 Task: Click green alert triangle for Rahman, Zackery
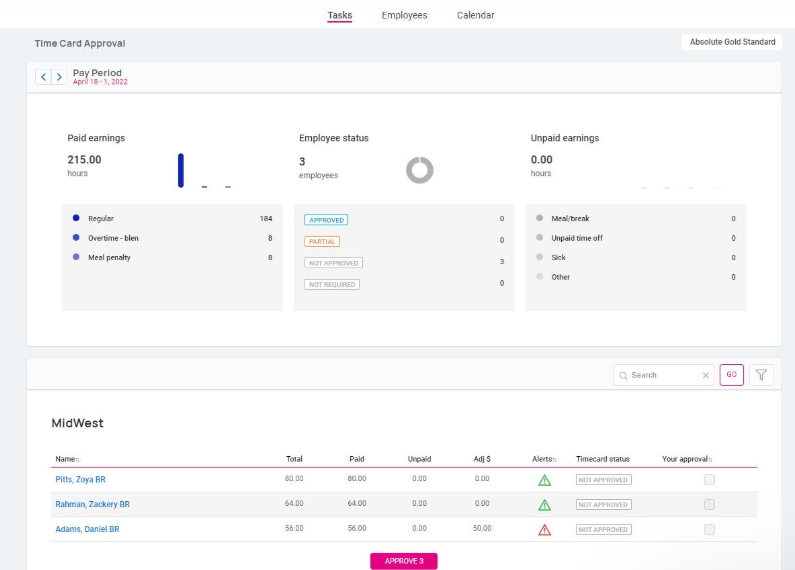click(x=544, y=504)
